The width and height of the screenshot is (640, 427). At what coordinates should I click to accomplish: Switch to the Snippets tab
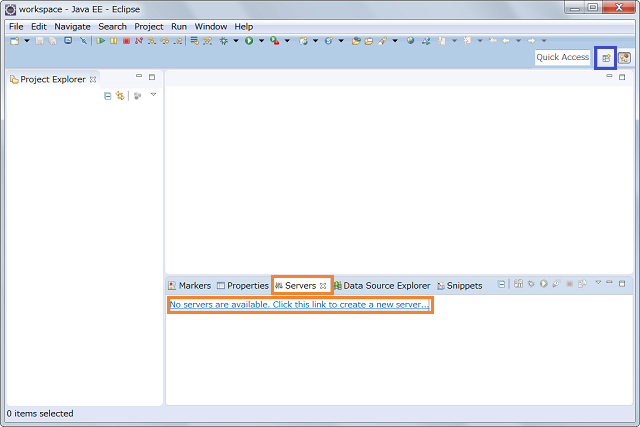click(x=460, y=286)
